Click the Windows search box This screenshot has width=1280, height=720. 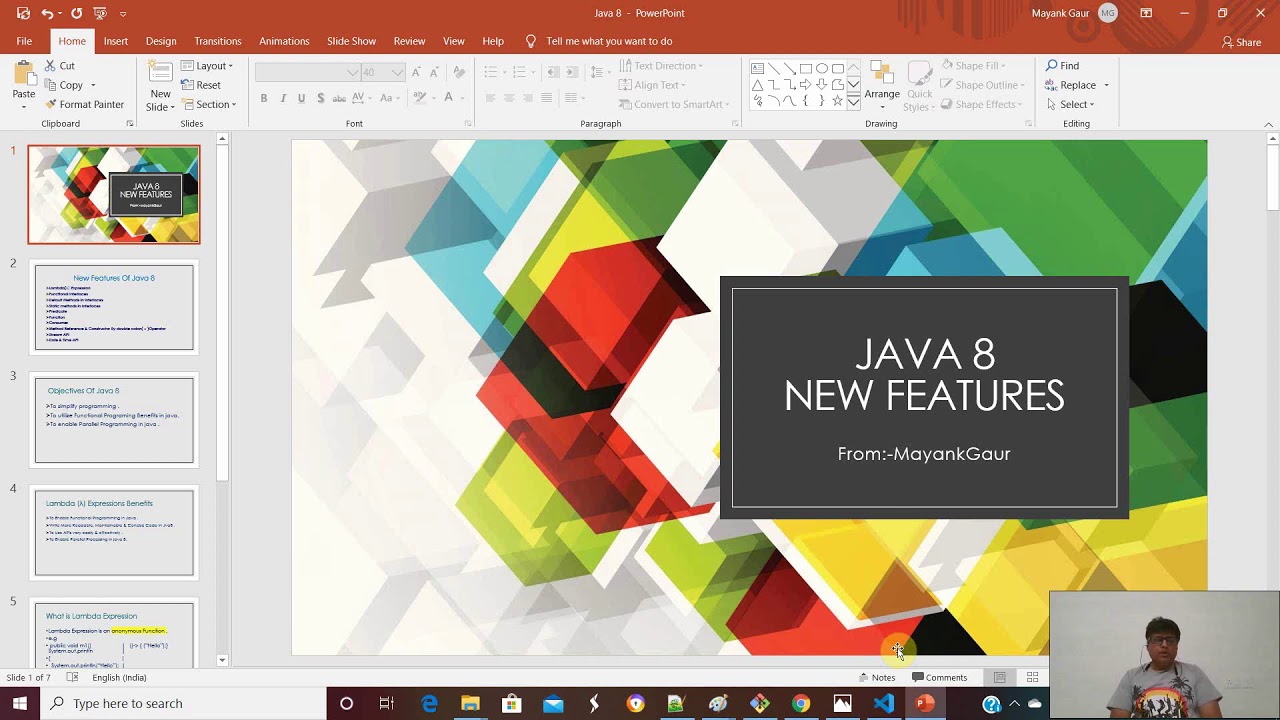coord(183,703)
